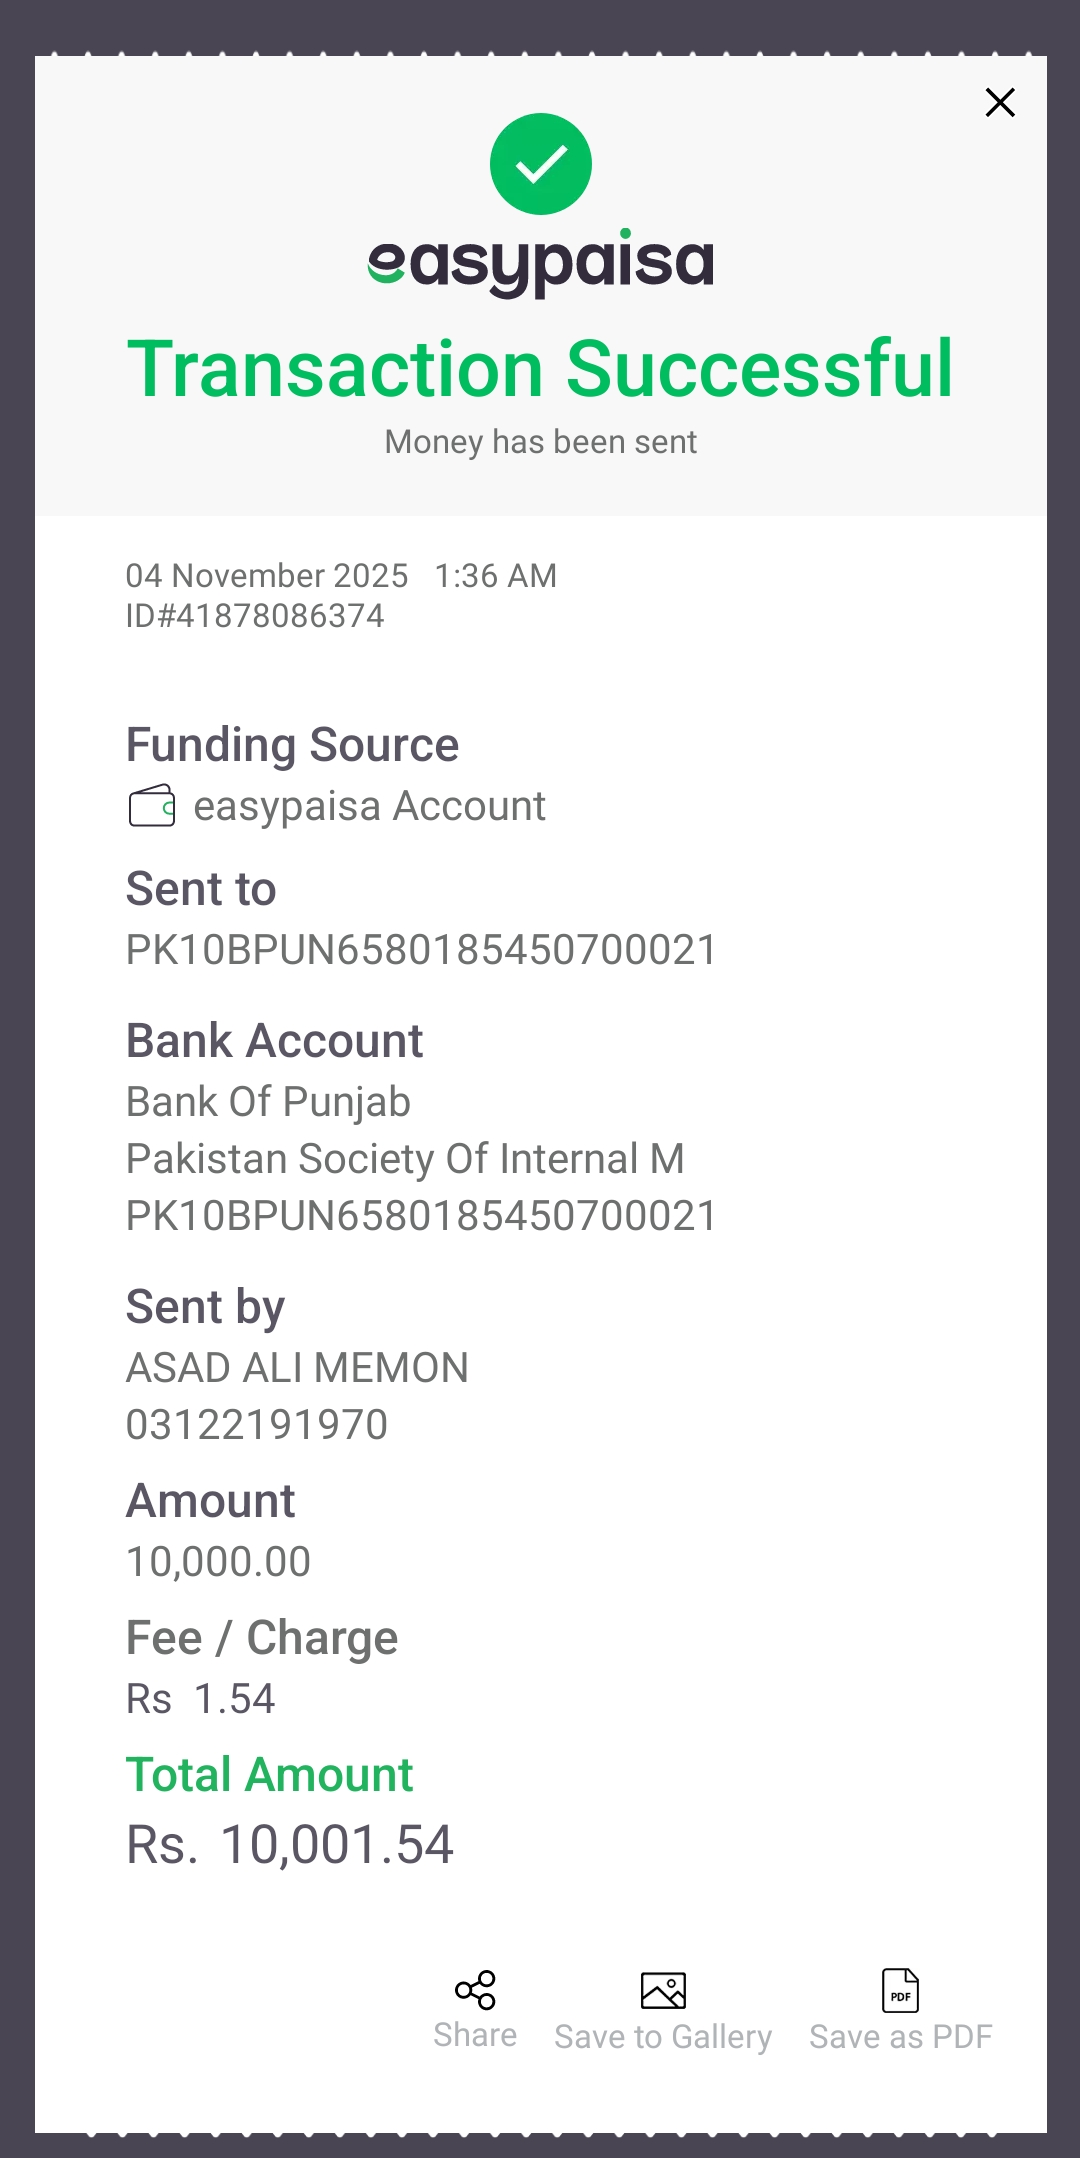Tap the Transaction Successful heading
This screenshot has width=1080, height=2158.
[541, 368]
